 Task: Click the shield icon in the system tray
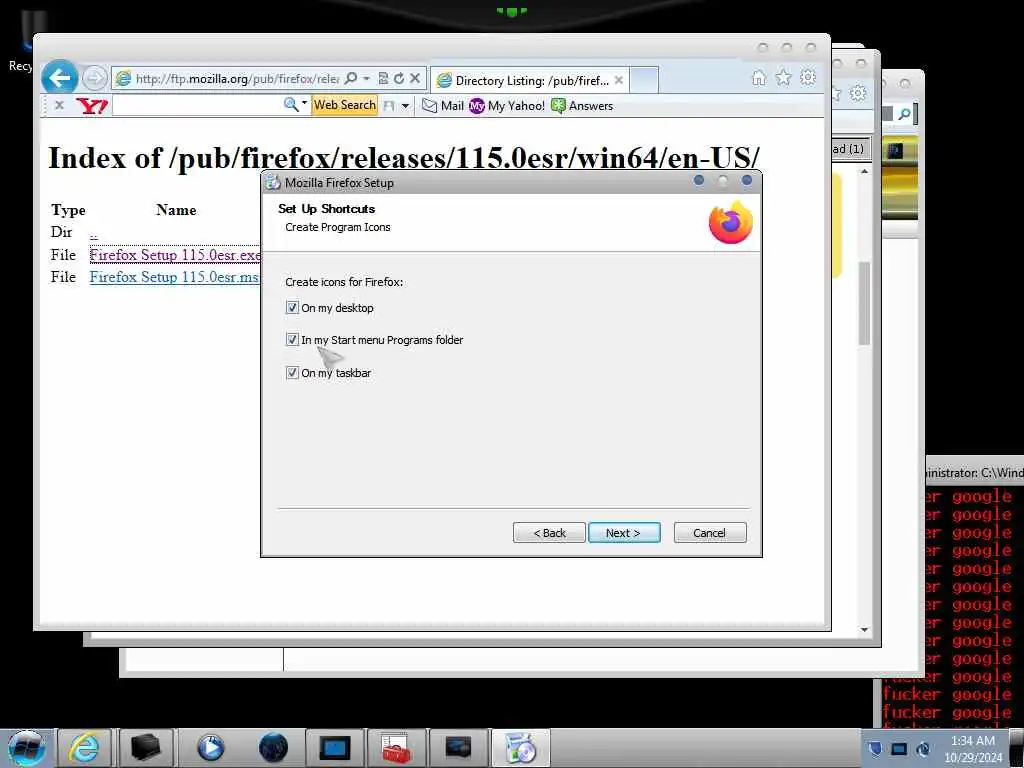875,748
